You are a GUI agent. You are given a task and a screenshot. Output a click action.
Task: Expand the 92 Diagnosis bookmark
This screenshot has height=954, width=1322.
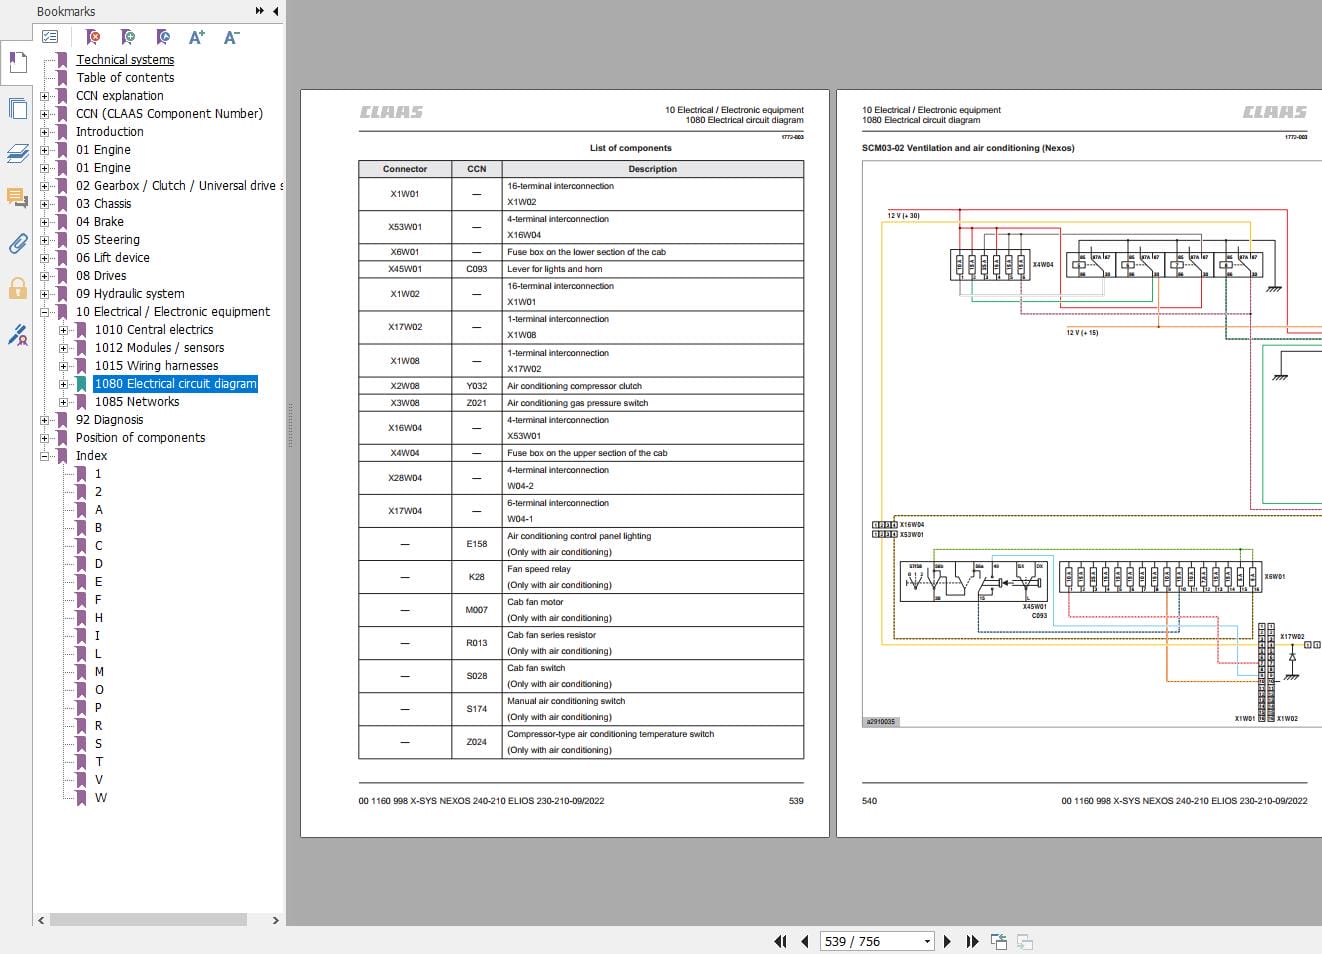[44, 420]
